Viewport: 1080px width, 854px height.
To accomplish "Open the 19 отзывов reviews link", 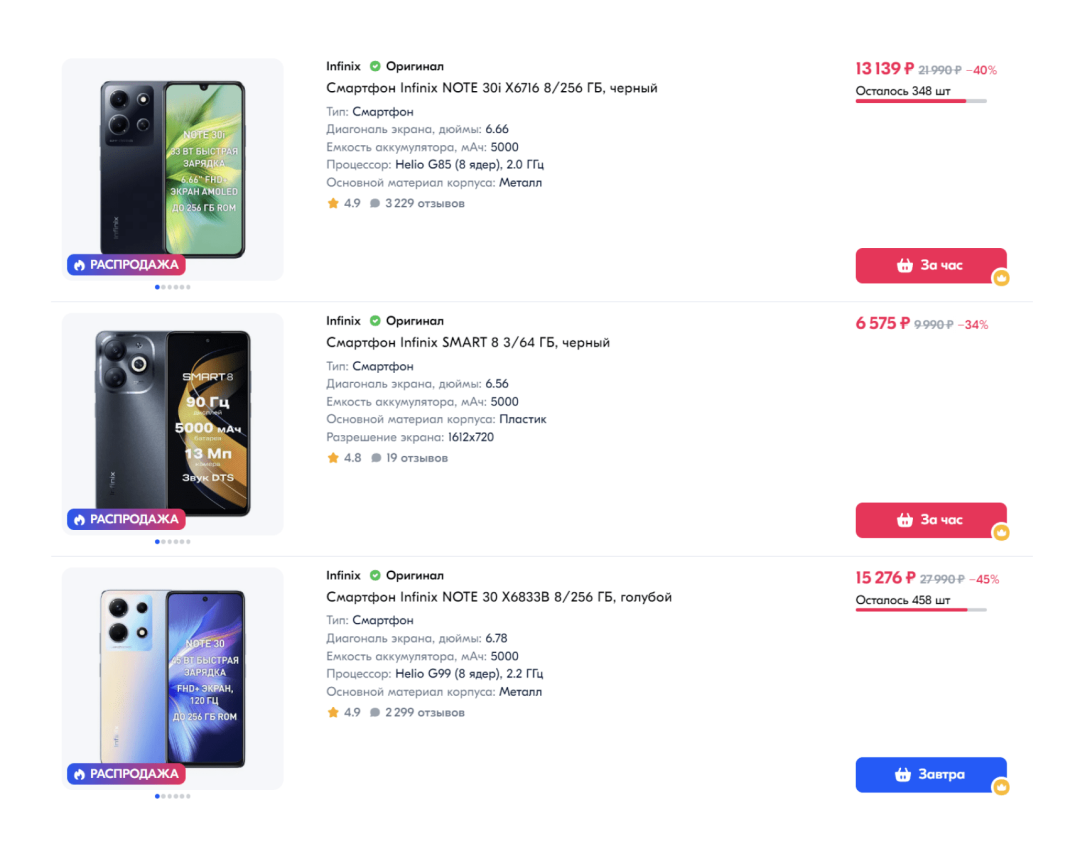I will click(x=417, y=458).
